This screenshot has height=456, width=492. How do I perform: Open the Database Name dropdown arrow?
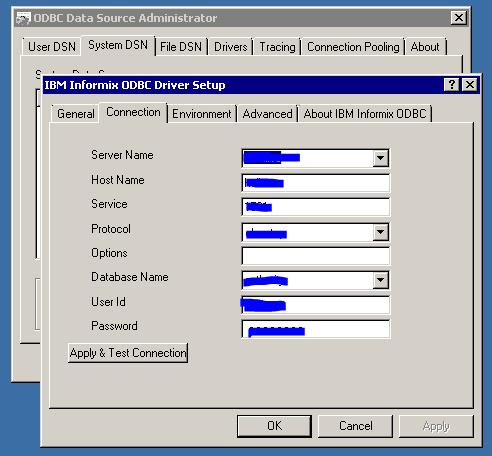tap(380, 280)
